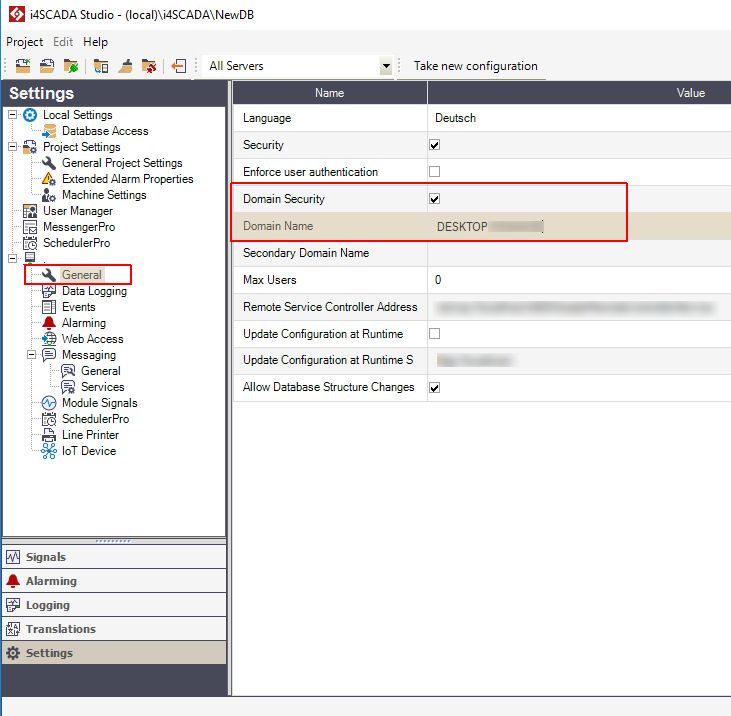The height and width of the screenshot is (716, 731).
Task: Click the User Manager icon
Action: tap(30, 211)
